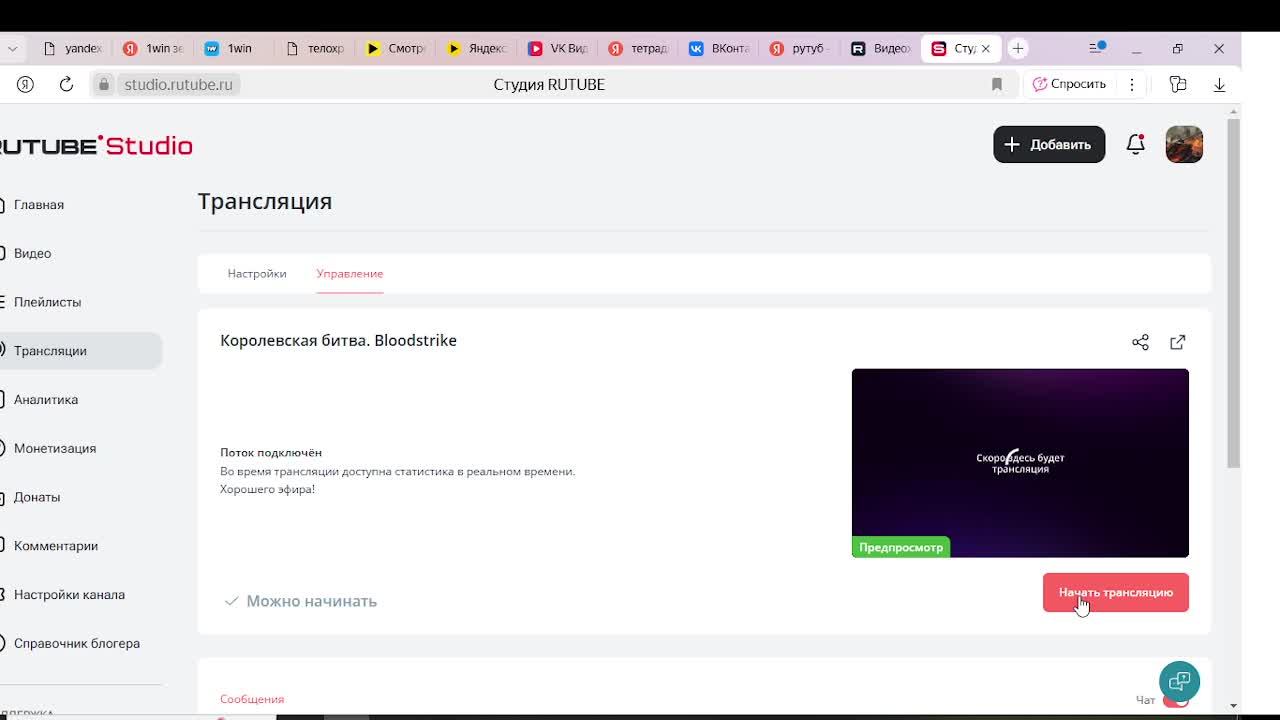Open the notifications bell
Image resolution: width=1280 pixels, height=720 pixels.
(x=1135, y=144)
